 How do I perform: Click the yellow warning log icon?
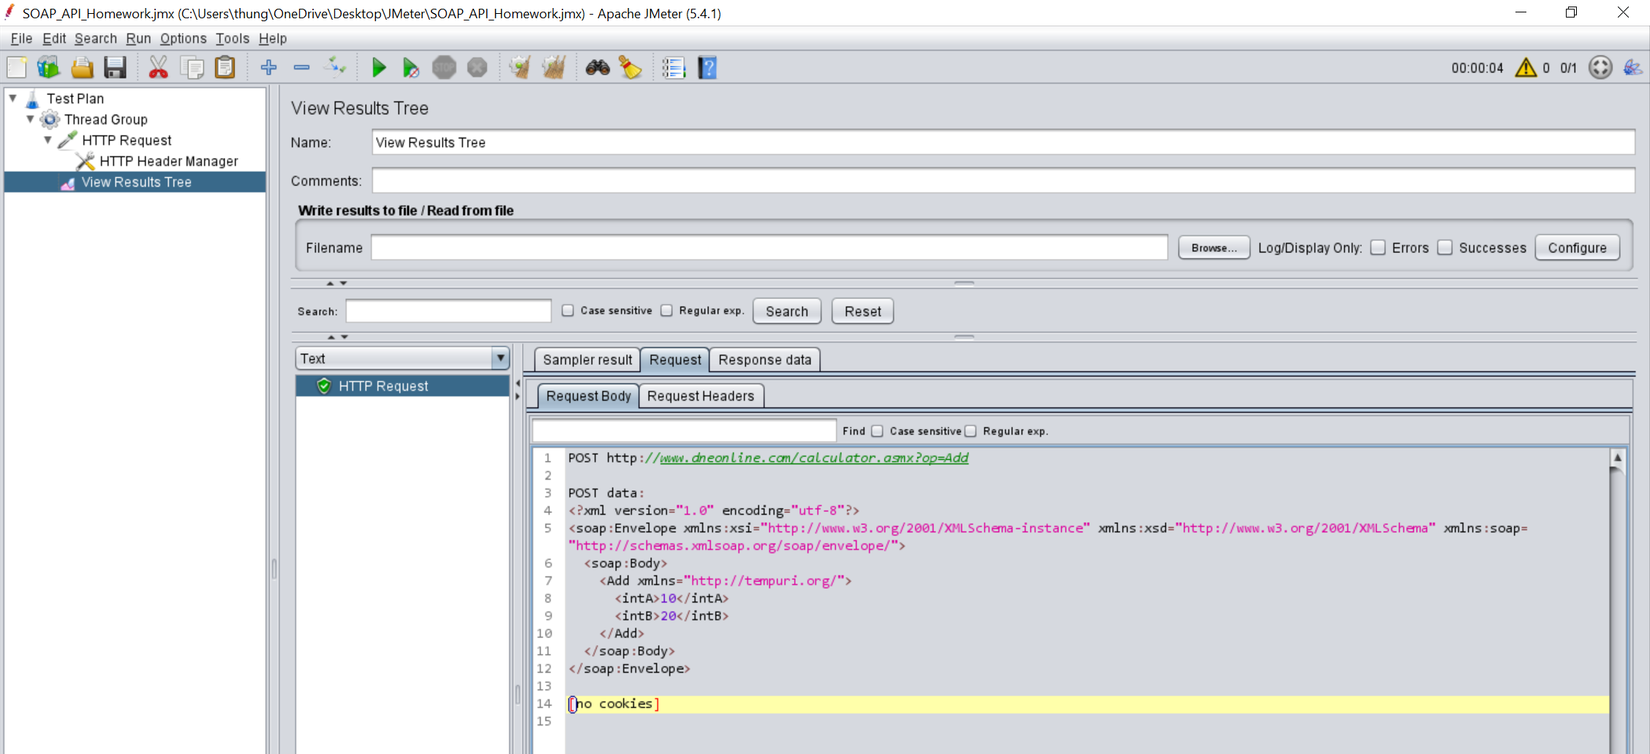1525,68
